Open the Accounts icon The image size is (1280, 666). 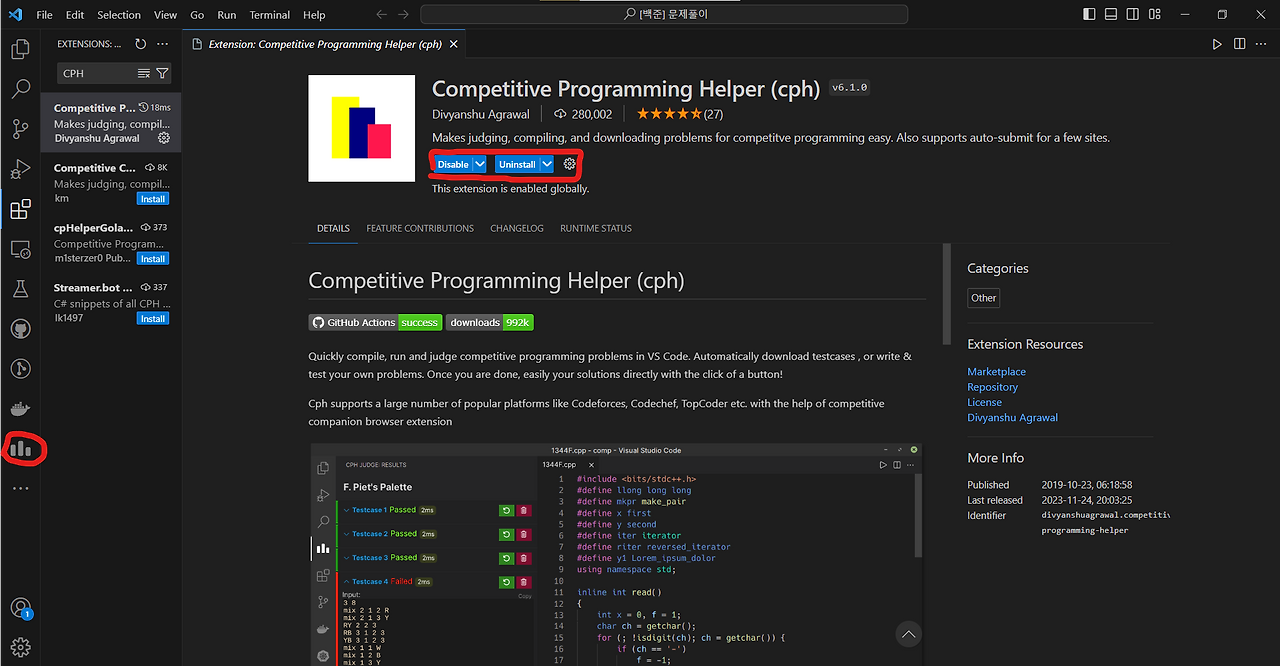click(20, 607)
